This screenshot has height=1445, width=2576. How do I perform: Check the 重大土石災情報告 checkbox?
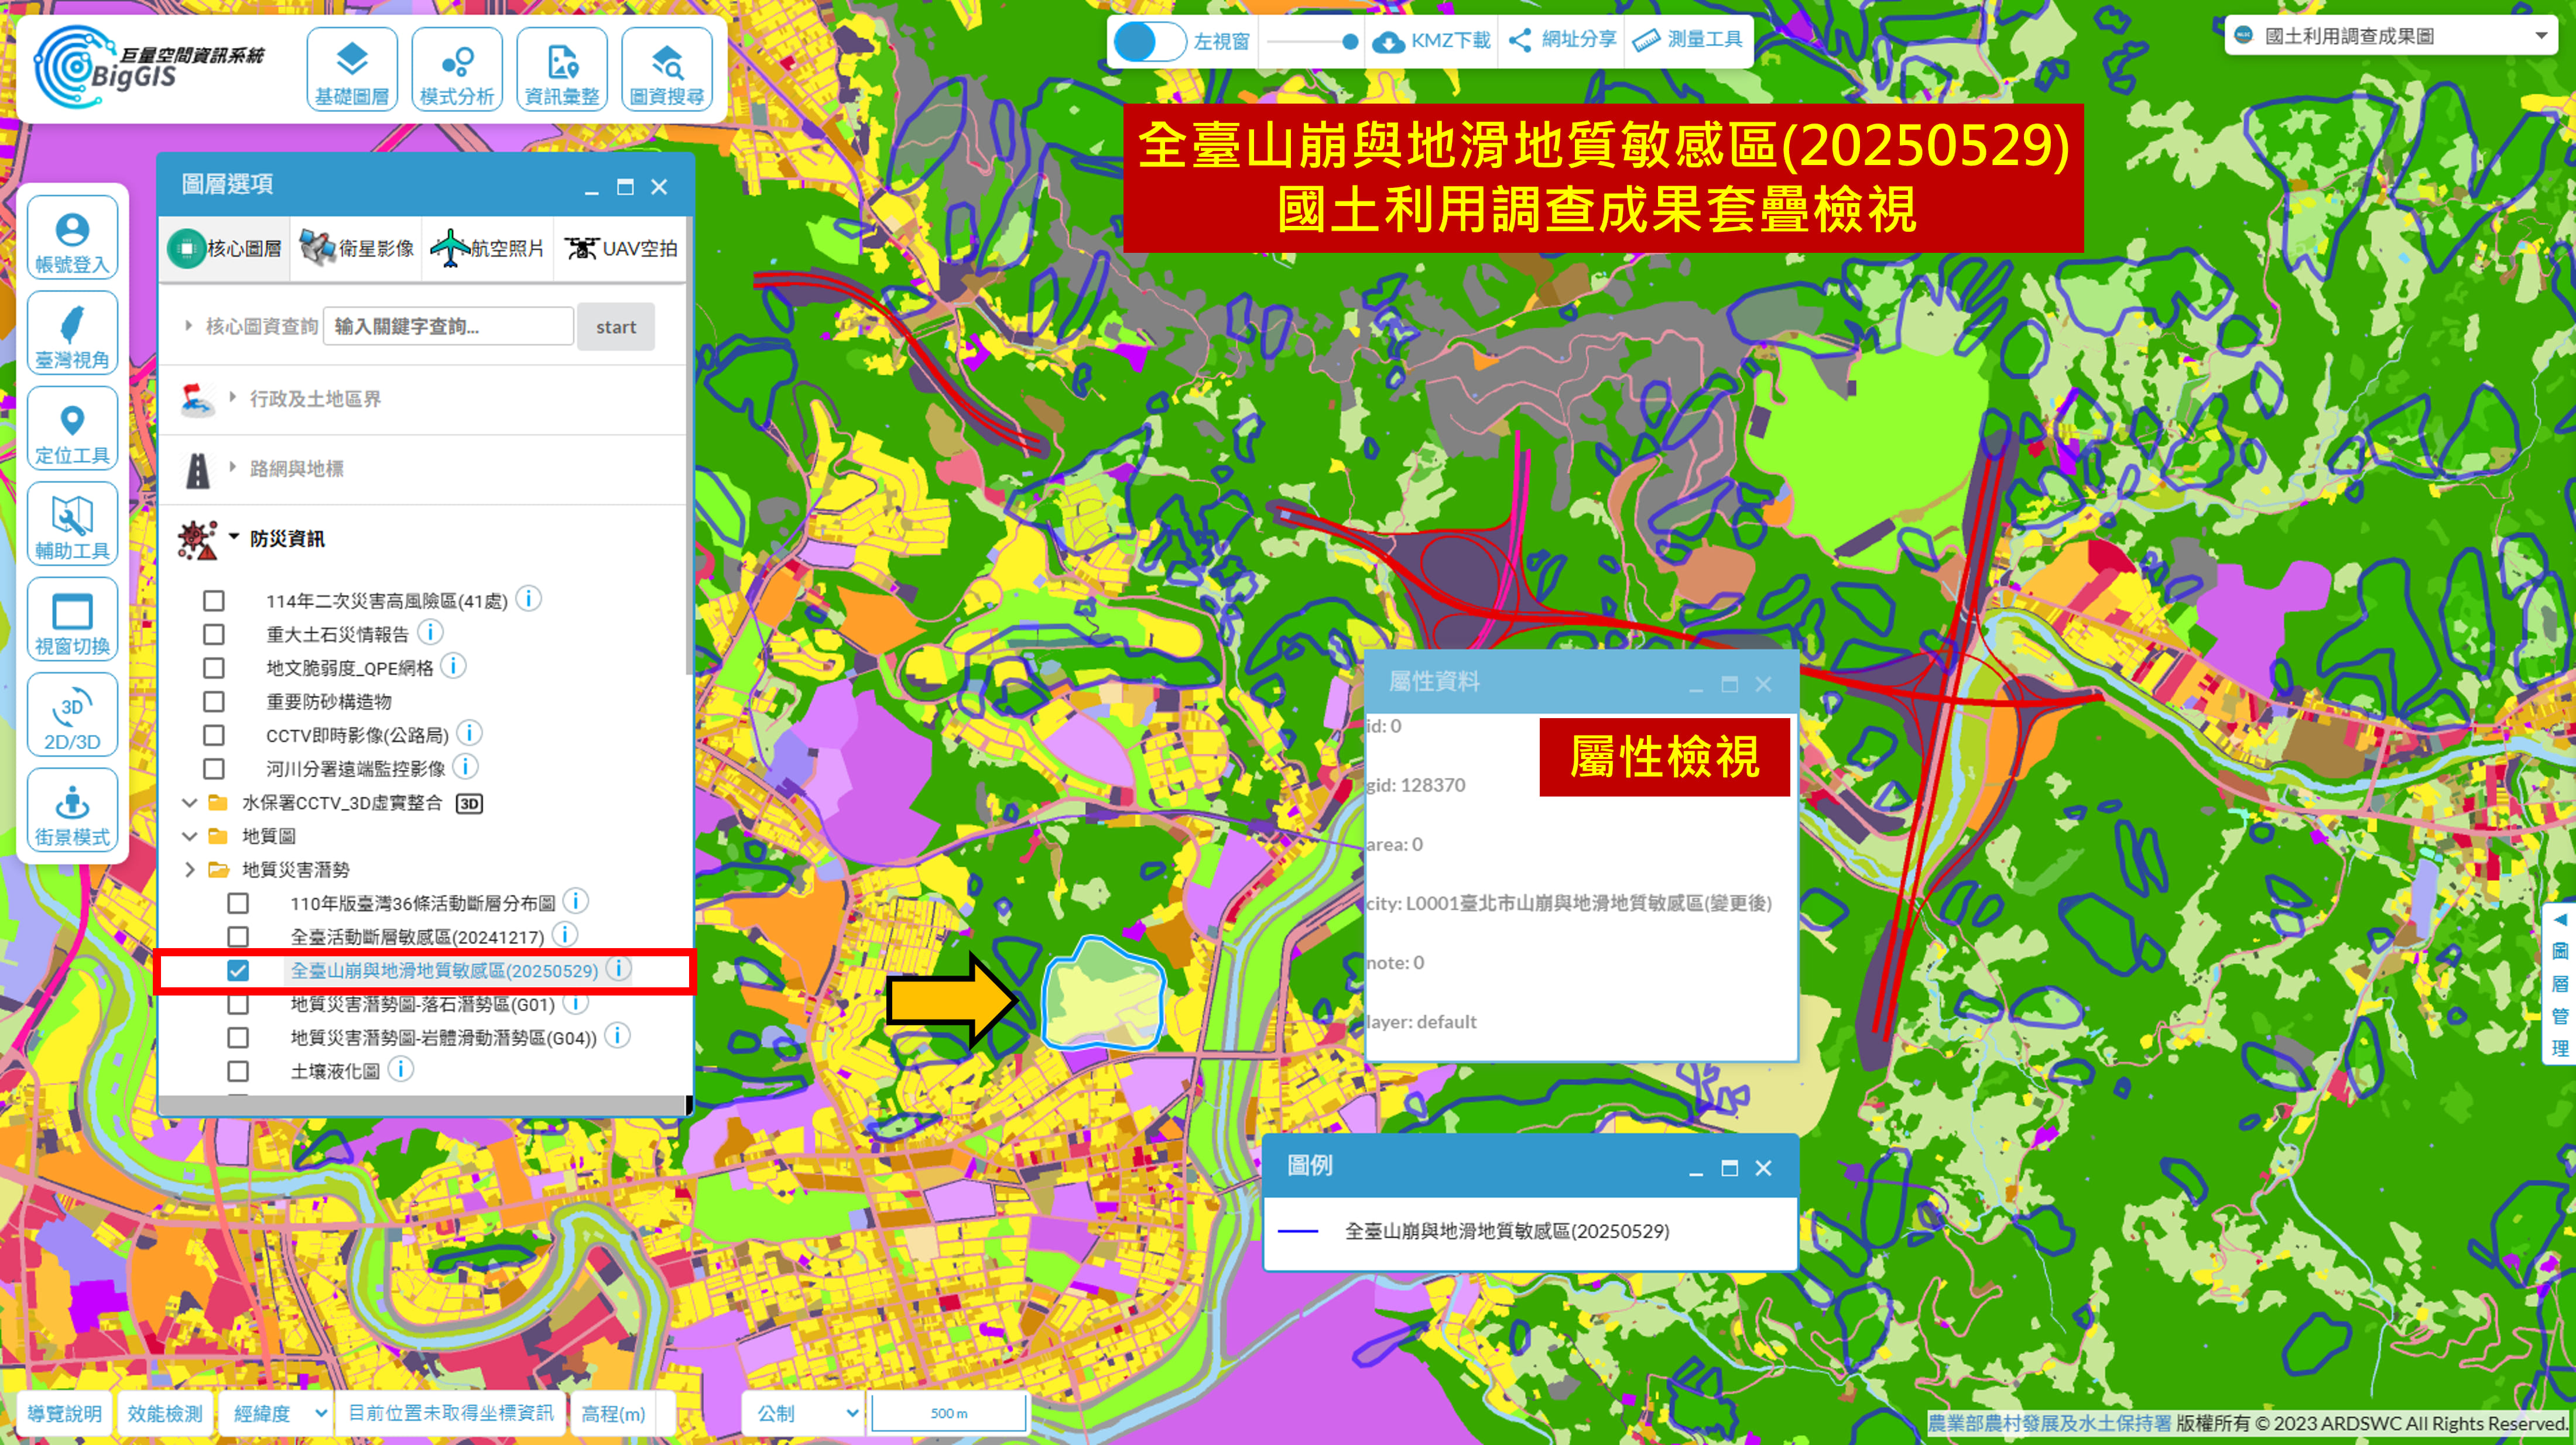pyautogui.click(x=214, y=635)
